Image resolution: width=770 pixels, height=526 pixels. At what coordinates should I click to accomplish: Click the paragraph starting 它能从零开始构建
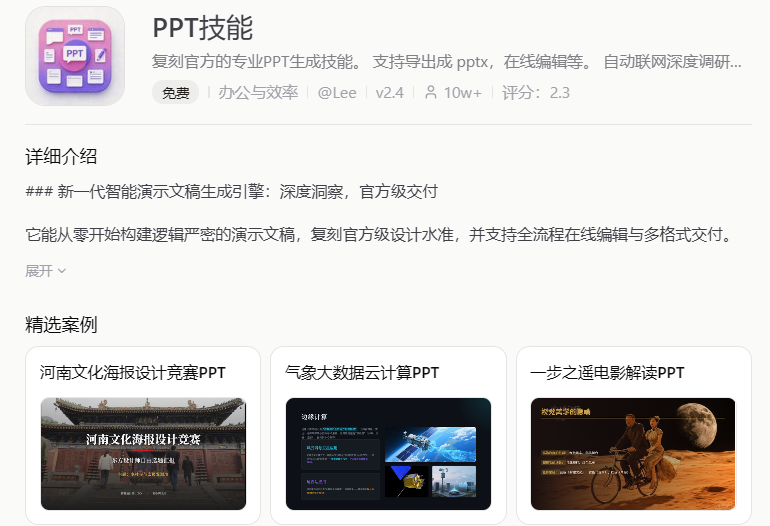point(379,235)
